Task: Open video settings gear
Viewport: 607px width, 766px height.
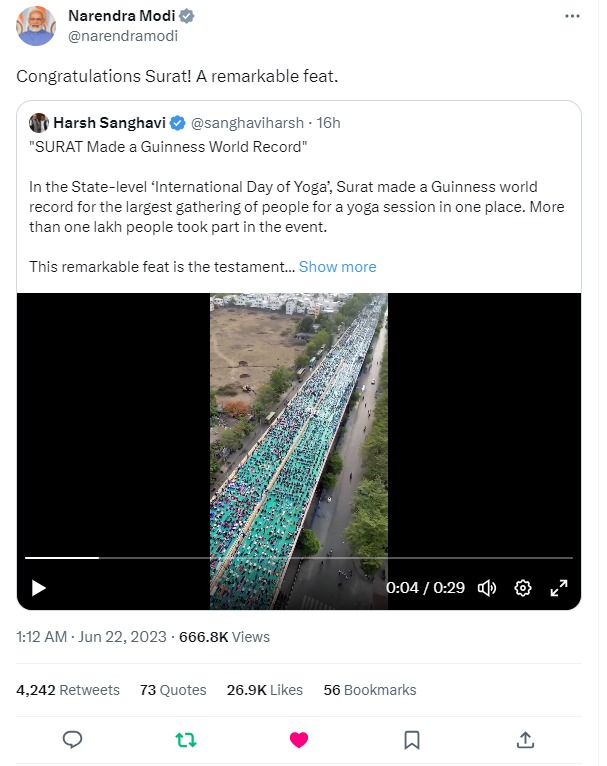Action: tap(523, 588)
